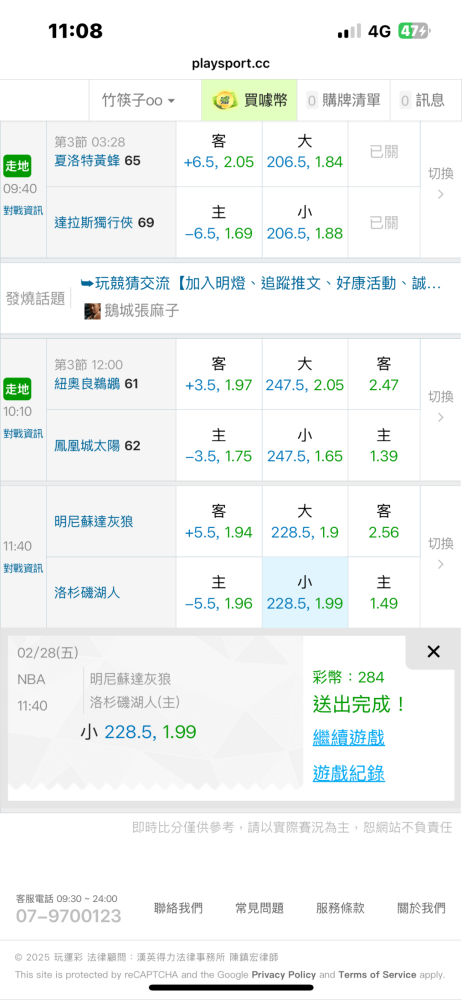Open 對戰資訊 for the 11:40 game

click(x=23, y=568)
